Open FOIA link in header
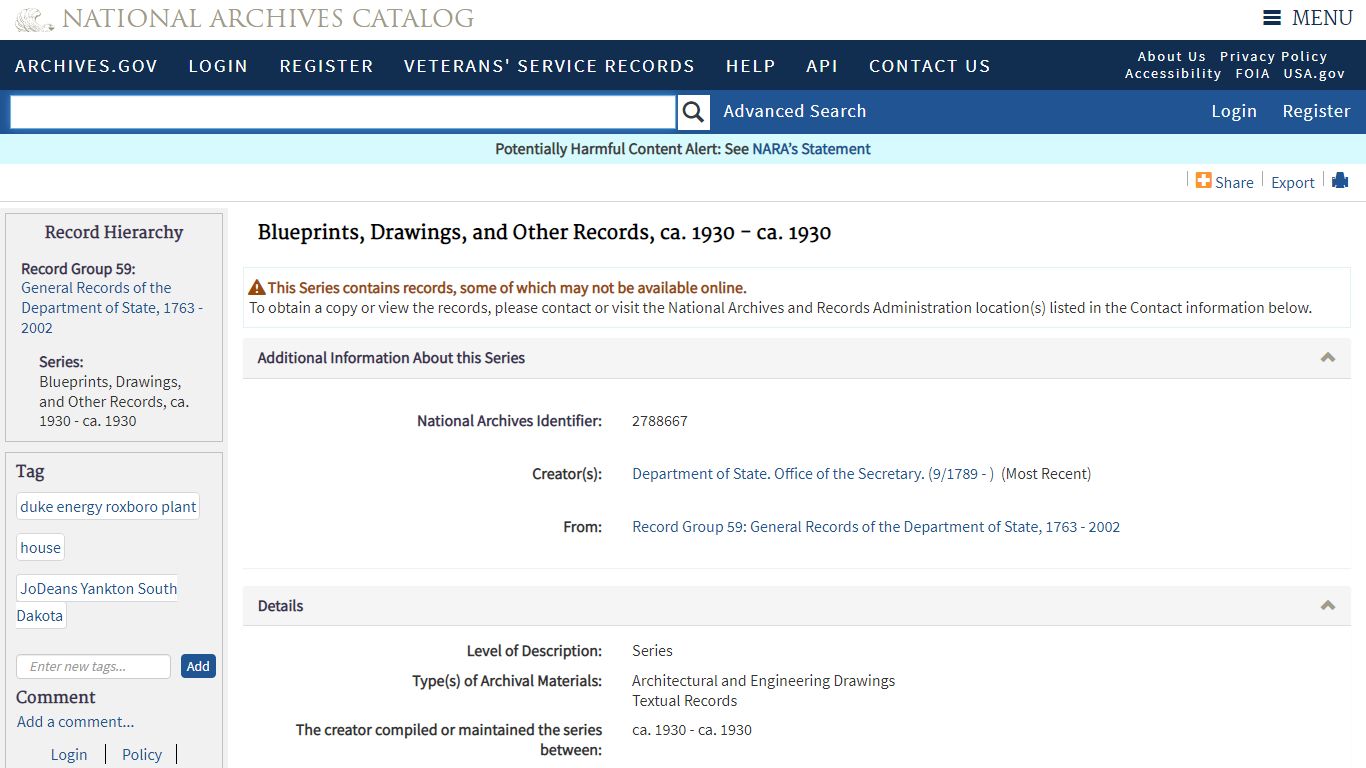Screen dimensions: 1366x768 1252,74
